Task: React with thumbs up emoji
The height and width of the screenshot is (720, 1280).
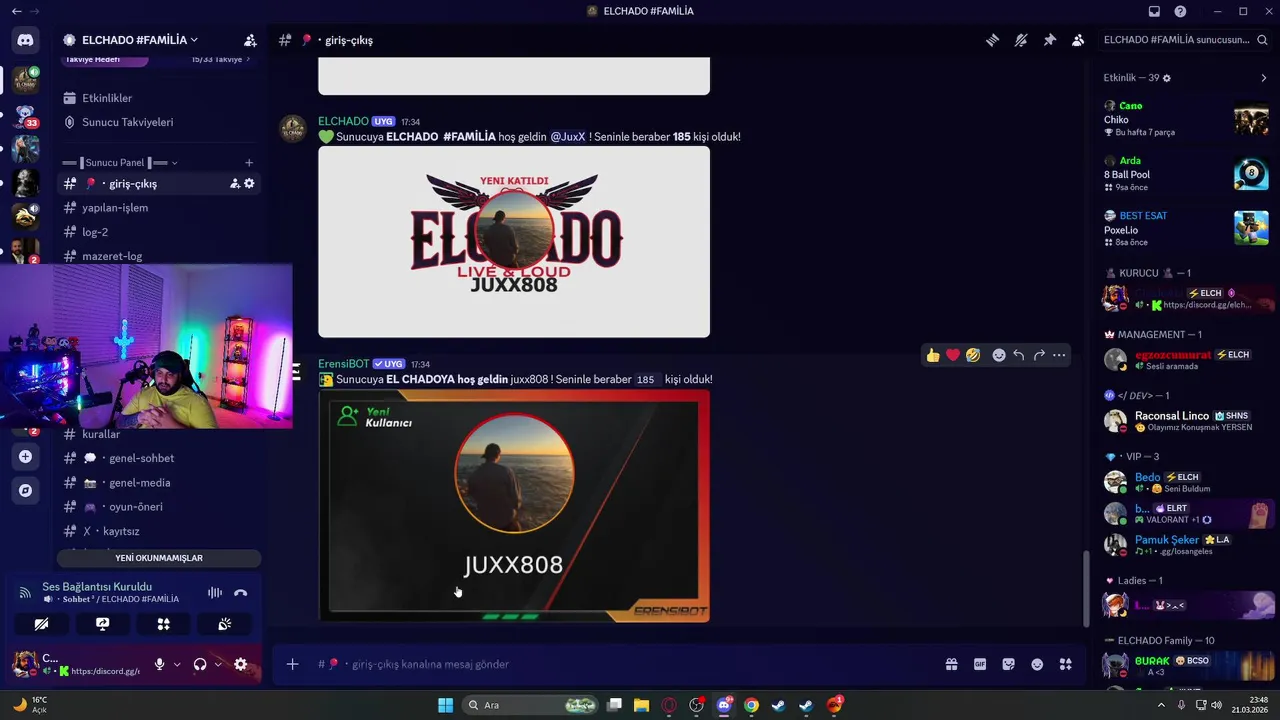Action: pos(933,355)
